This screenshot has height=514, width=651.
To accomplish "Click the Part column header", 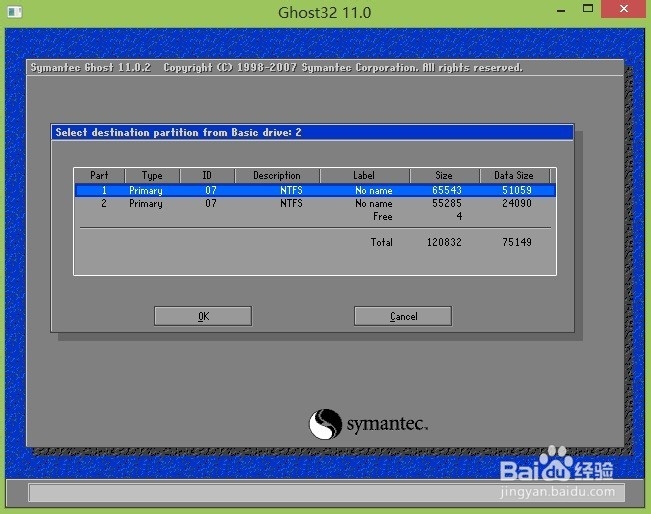I will click(99, 176).
